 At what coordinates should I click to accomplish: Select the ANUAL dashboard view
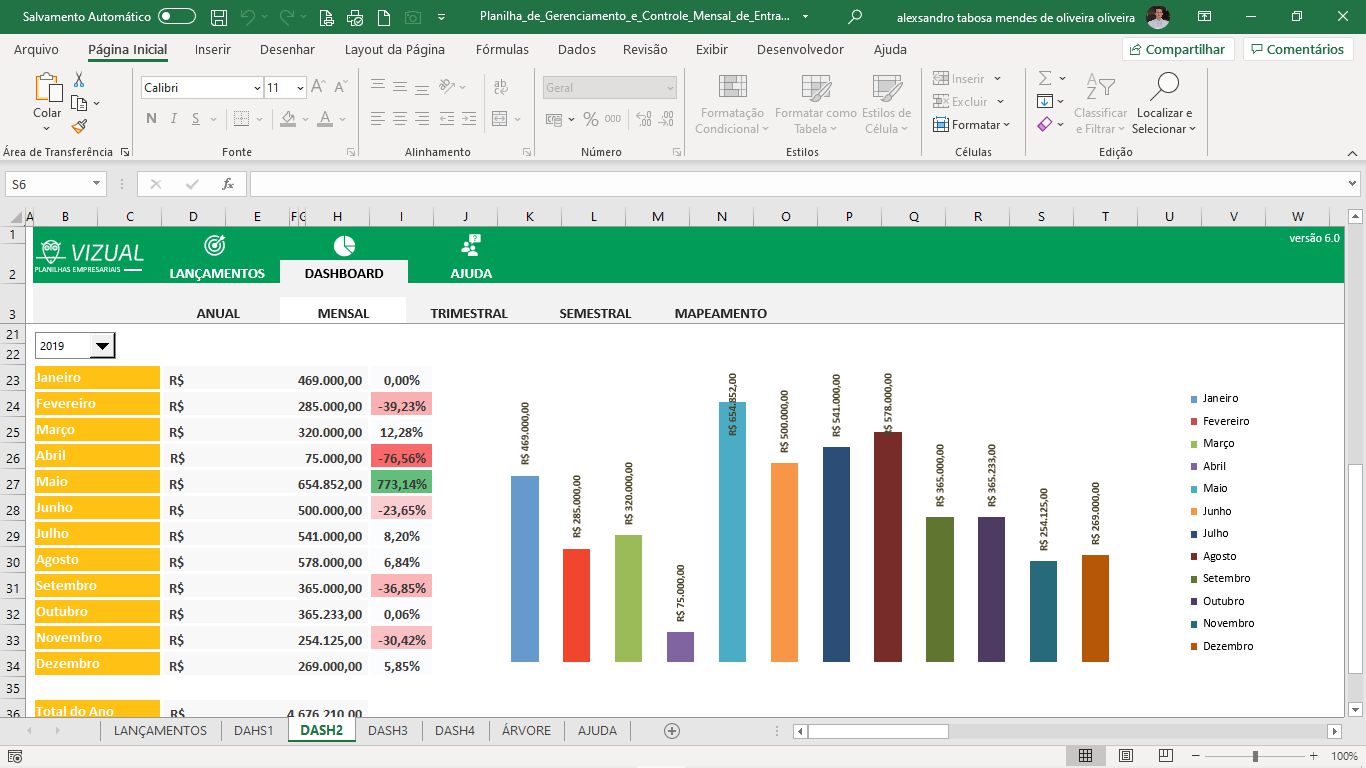218,313
